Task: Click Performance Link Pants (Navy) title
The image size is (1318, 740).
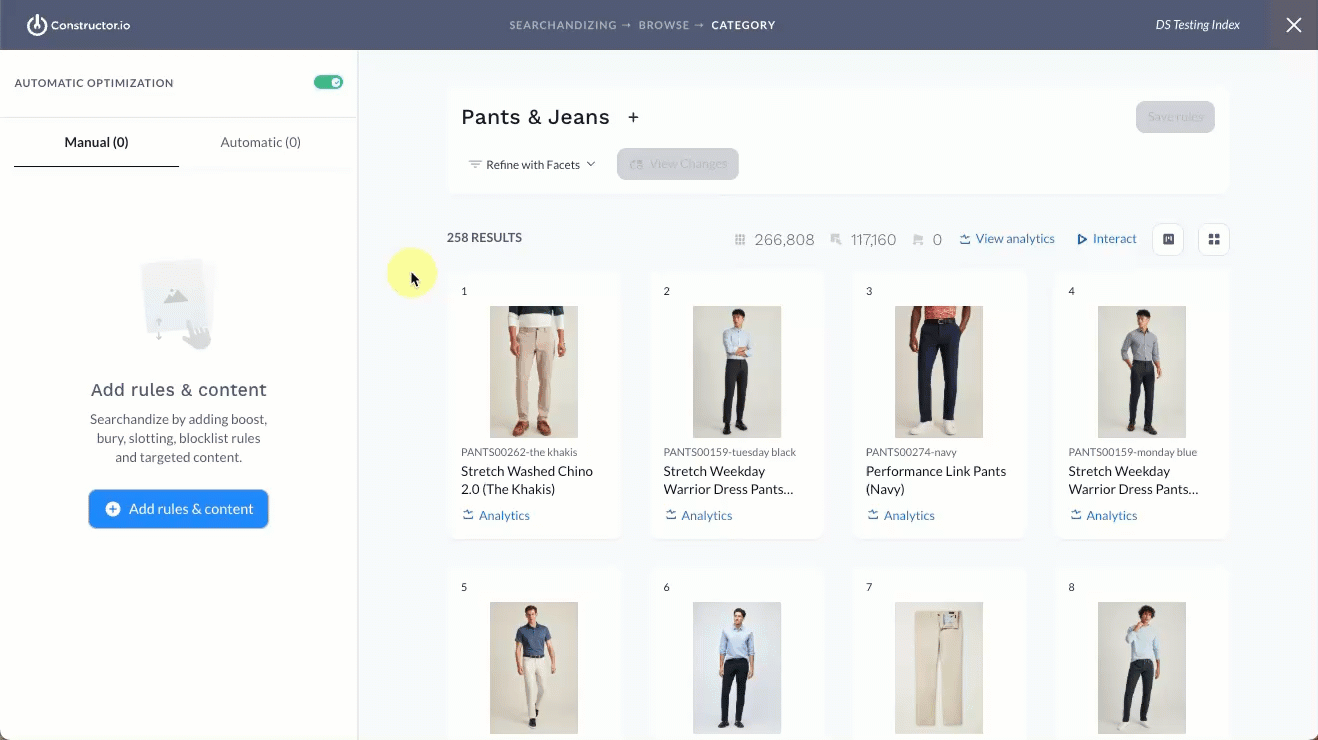Action: [936, 480]
